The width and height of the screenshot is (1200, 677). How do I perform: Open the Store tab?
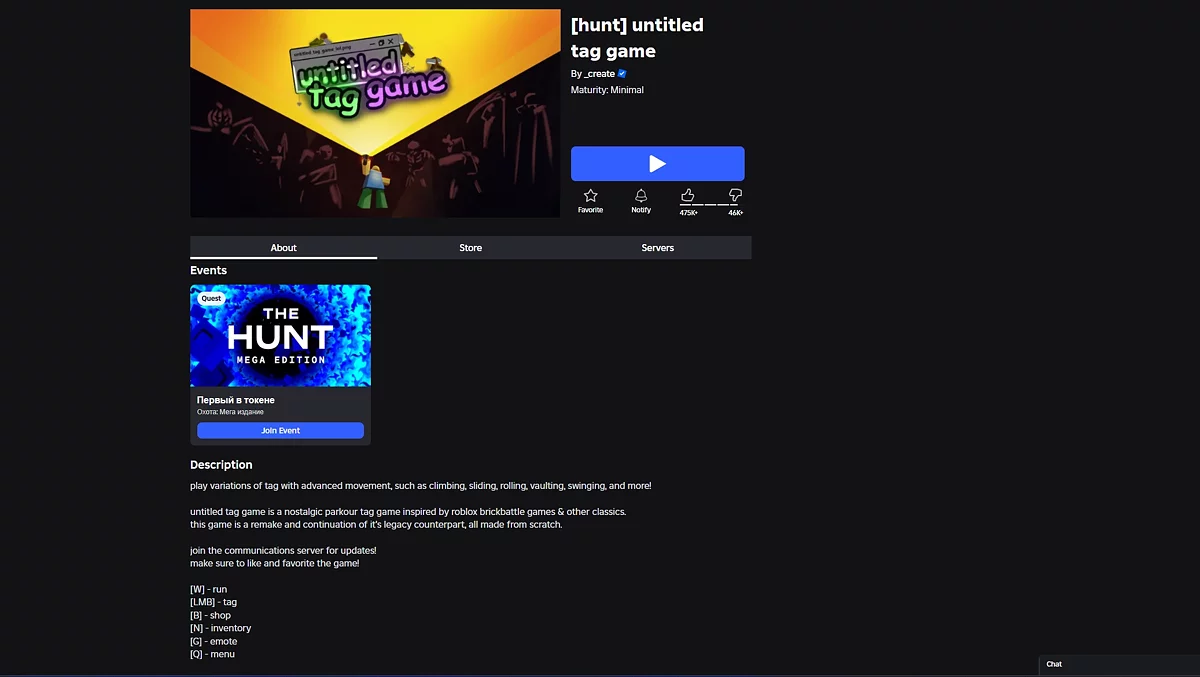pyautogui.click(x=470, y=247)
